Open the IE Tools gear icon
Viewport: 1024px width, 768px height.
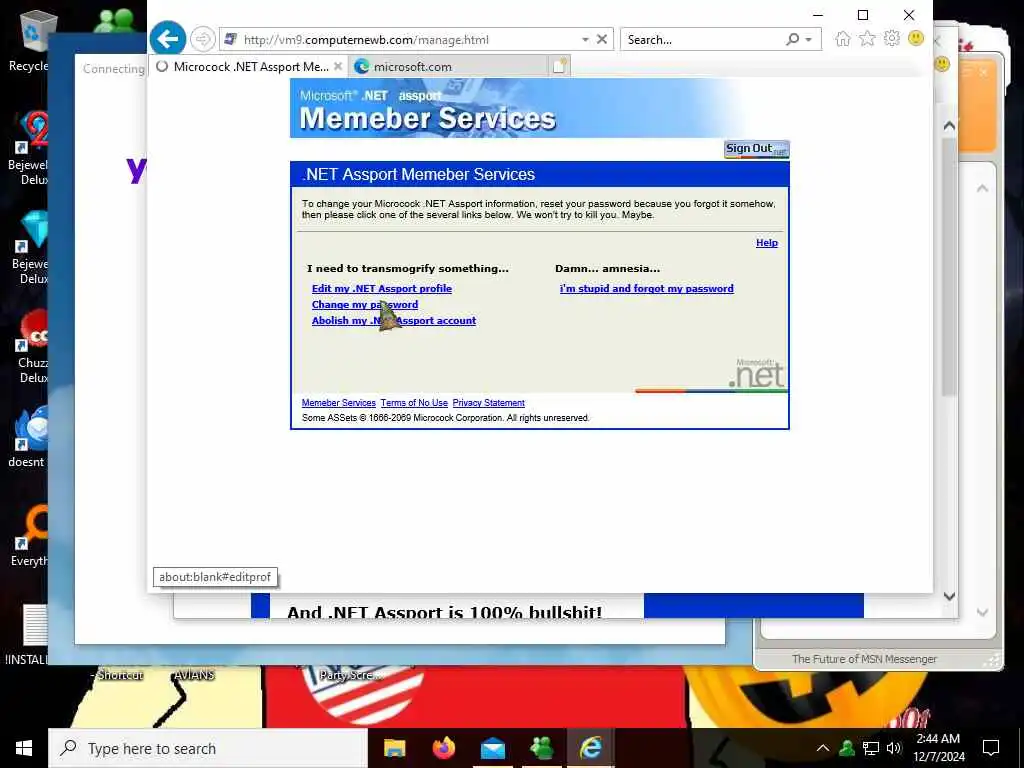coord(891,39)
